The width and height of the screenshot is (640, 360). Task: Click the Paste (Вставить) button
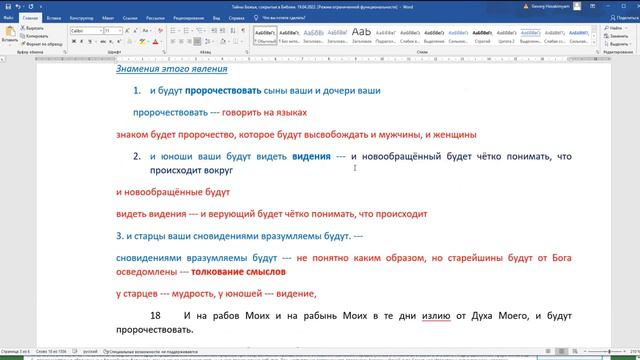click(9, 34)
